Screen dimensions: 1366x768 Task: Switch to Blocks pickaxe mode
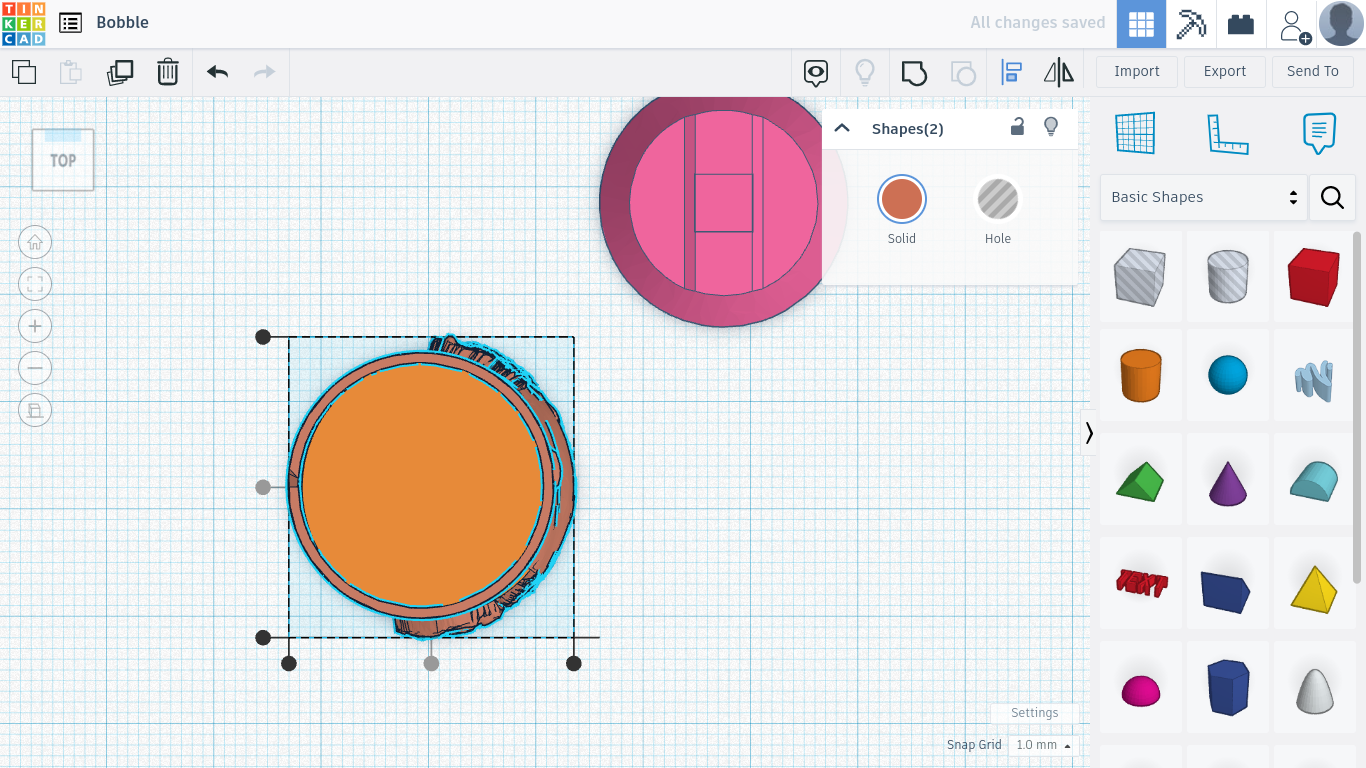1191,24
